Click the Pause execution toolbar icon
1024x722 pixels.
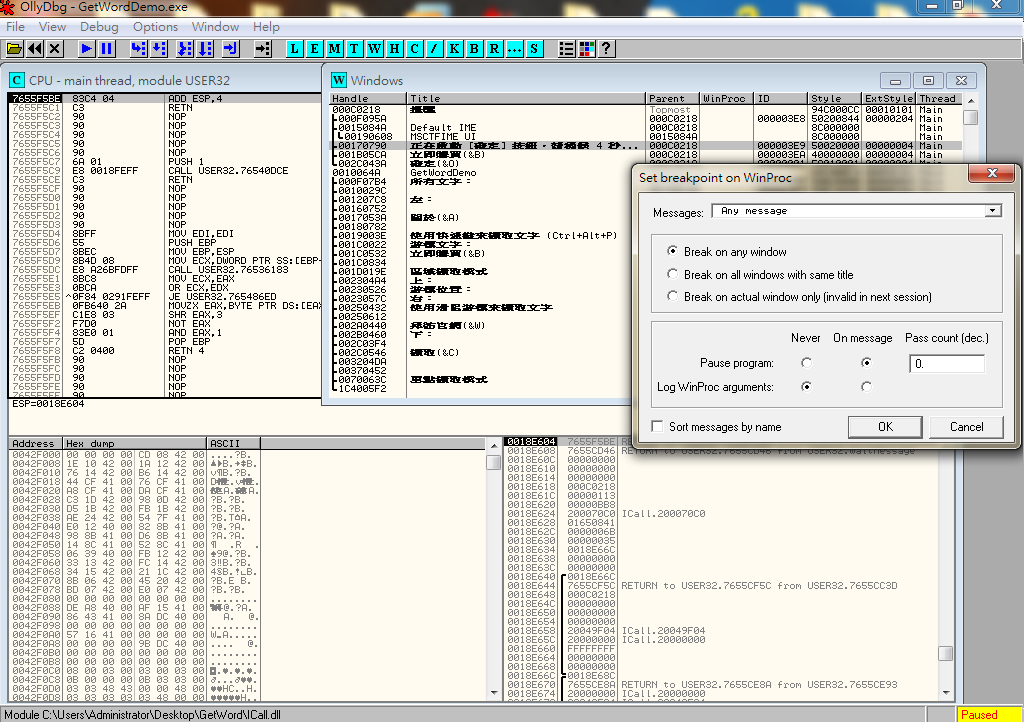(107, 48)
